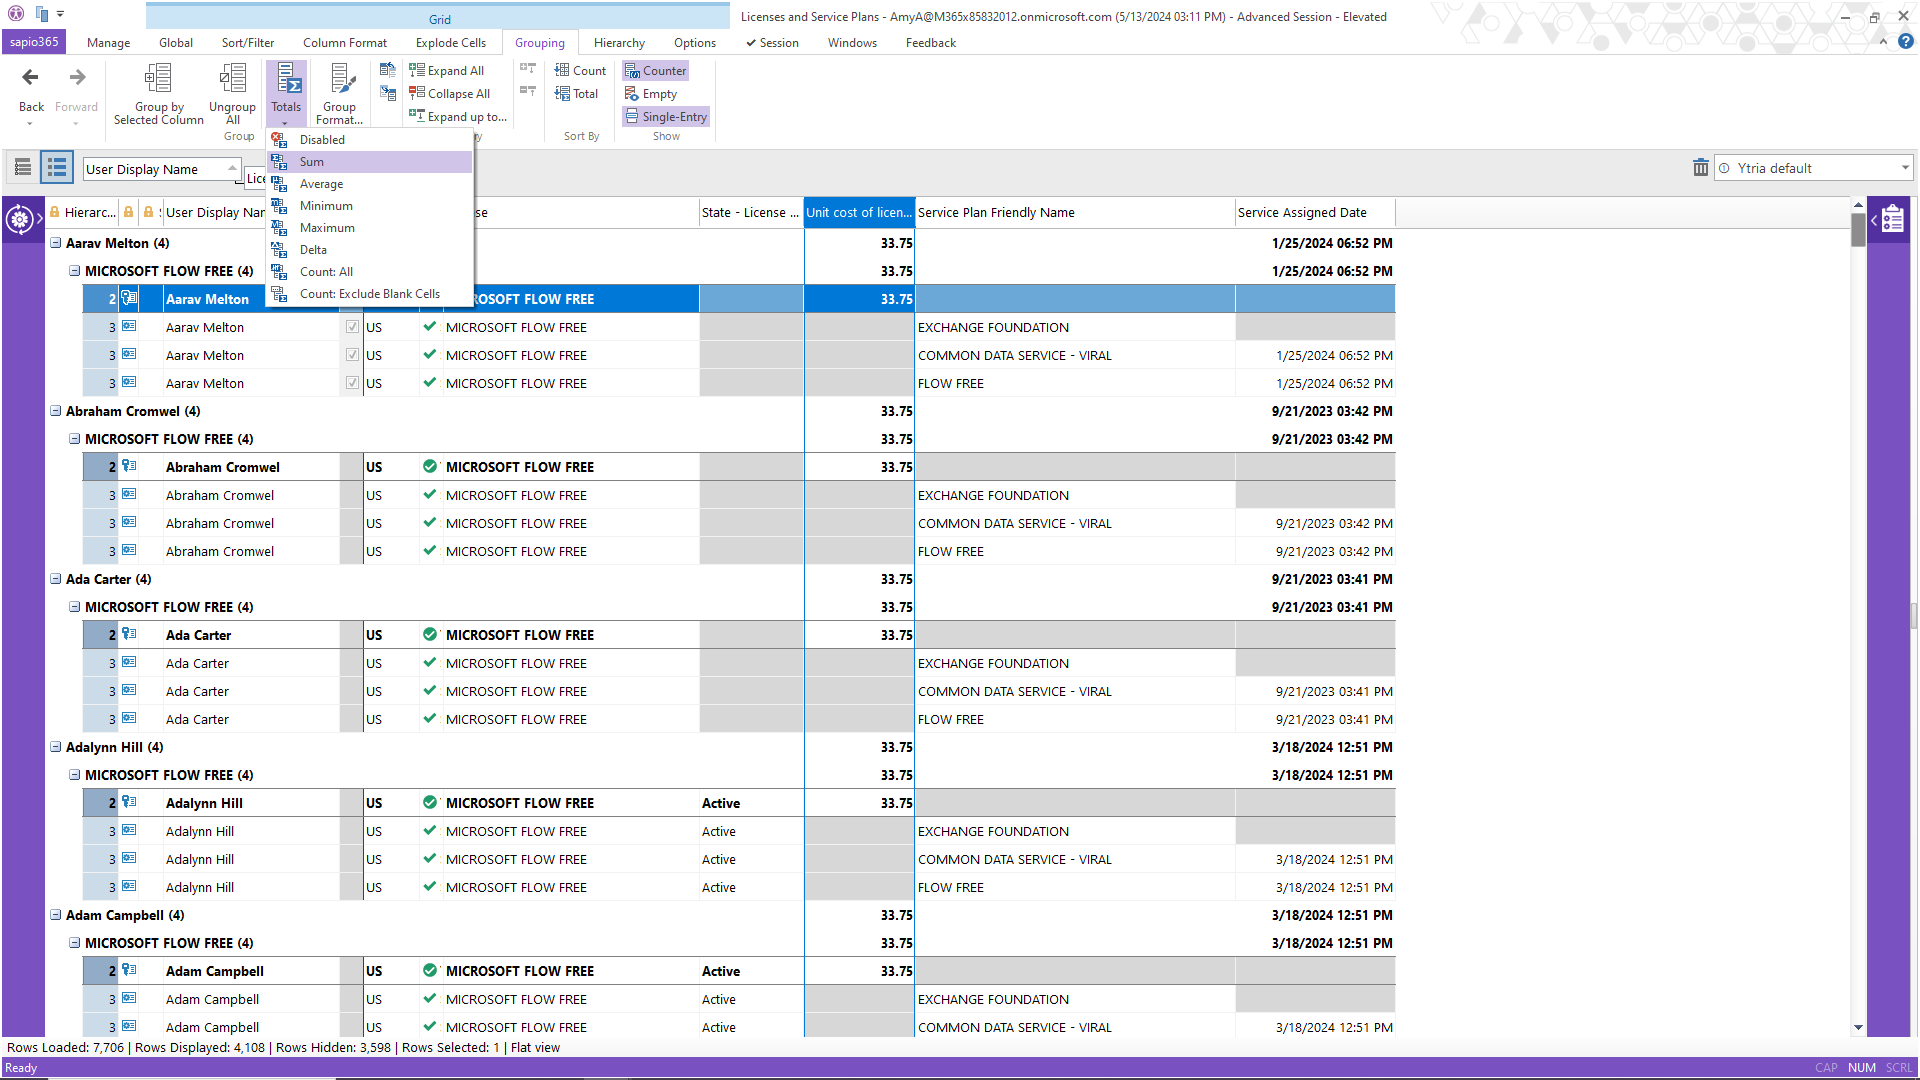This screenshot has width=1920, height=1080.
Task: Collapse the Adalynn Hill (4) group
Action: click(x=56, y=747)
